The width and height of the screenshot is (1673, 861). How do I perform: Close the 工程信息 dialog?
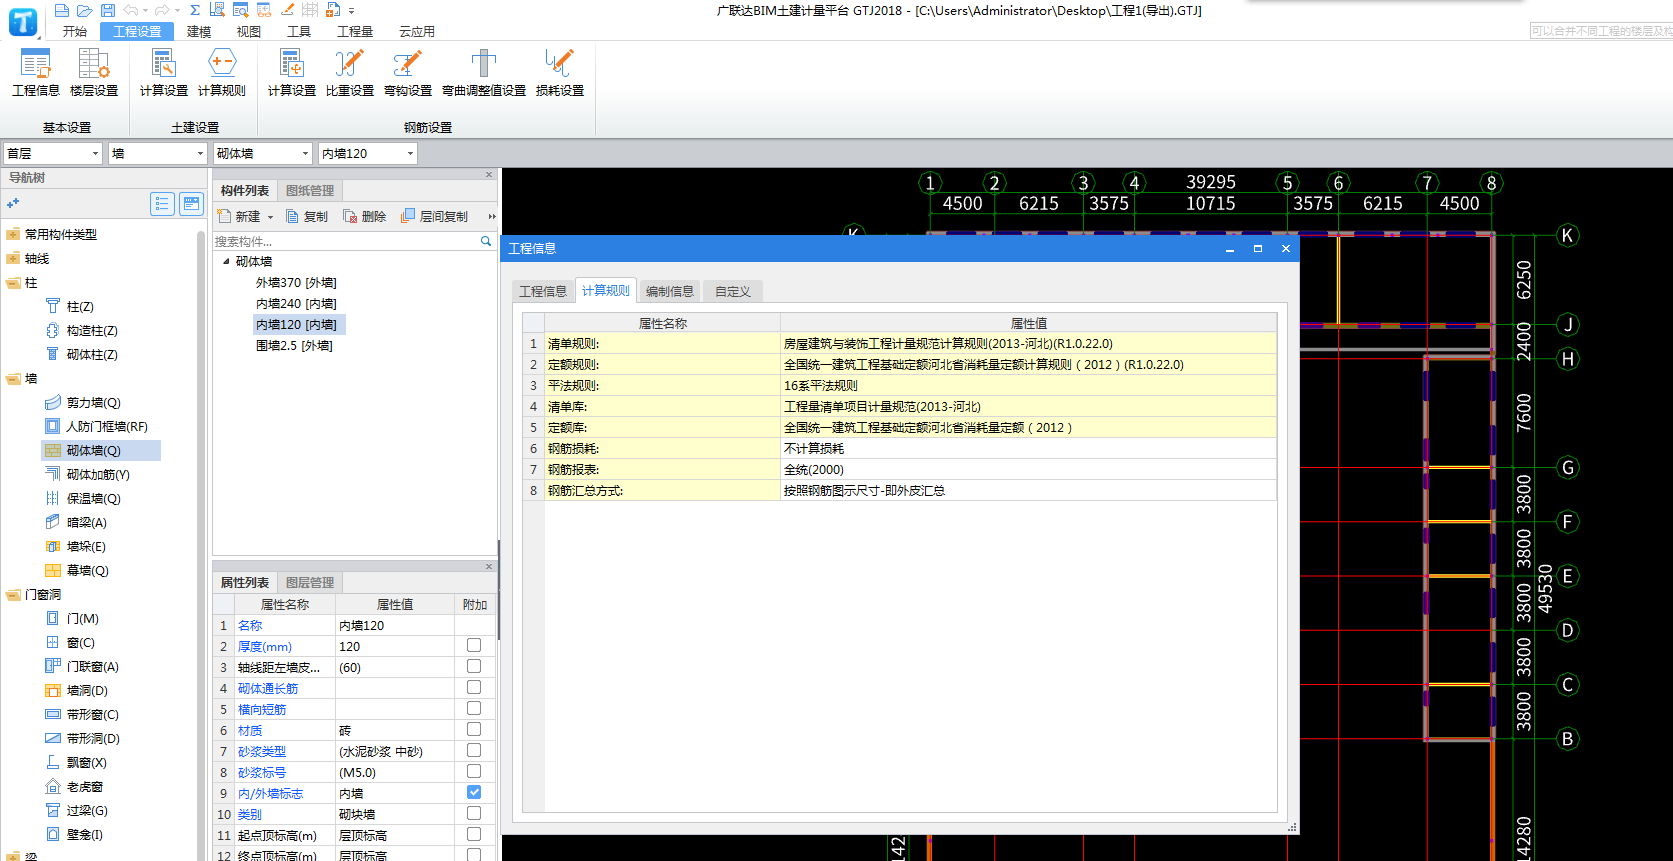(x=1286, y=248)
